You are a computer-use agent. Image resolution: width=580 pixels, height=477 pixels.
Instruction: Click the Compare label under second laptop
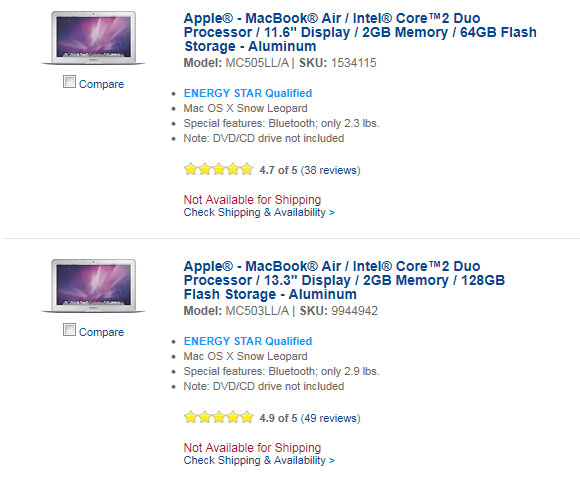click(101, 332)
